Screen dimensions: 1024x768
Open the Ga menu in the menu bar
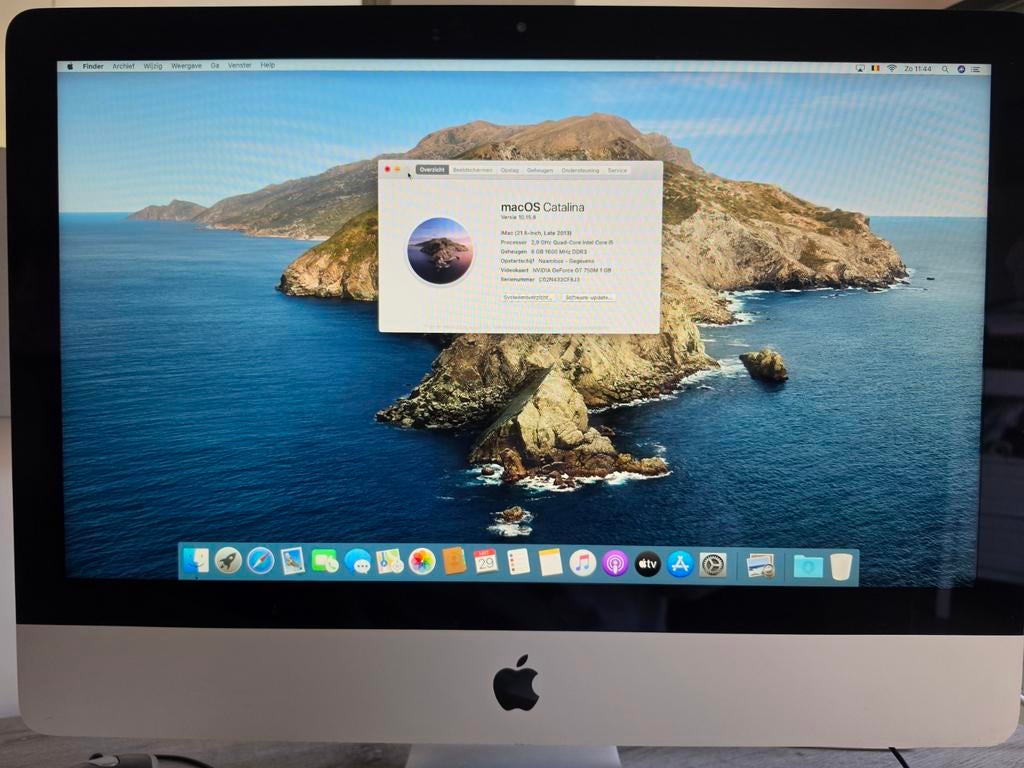(x=215, y=66)
